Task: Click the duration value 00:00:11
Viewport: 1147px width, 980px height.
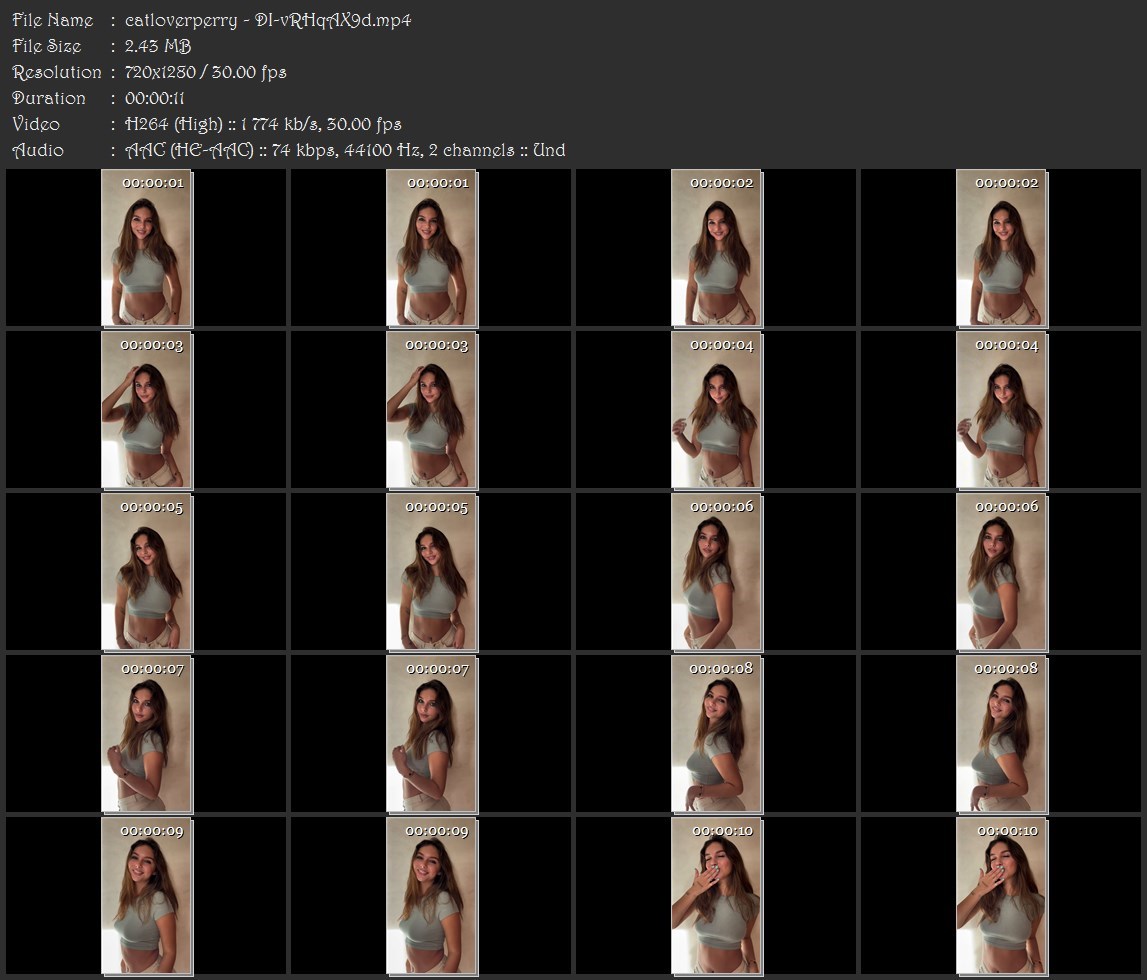Action: coord(154,98)
